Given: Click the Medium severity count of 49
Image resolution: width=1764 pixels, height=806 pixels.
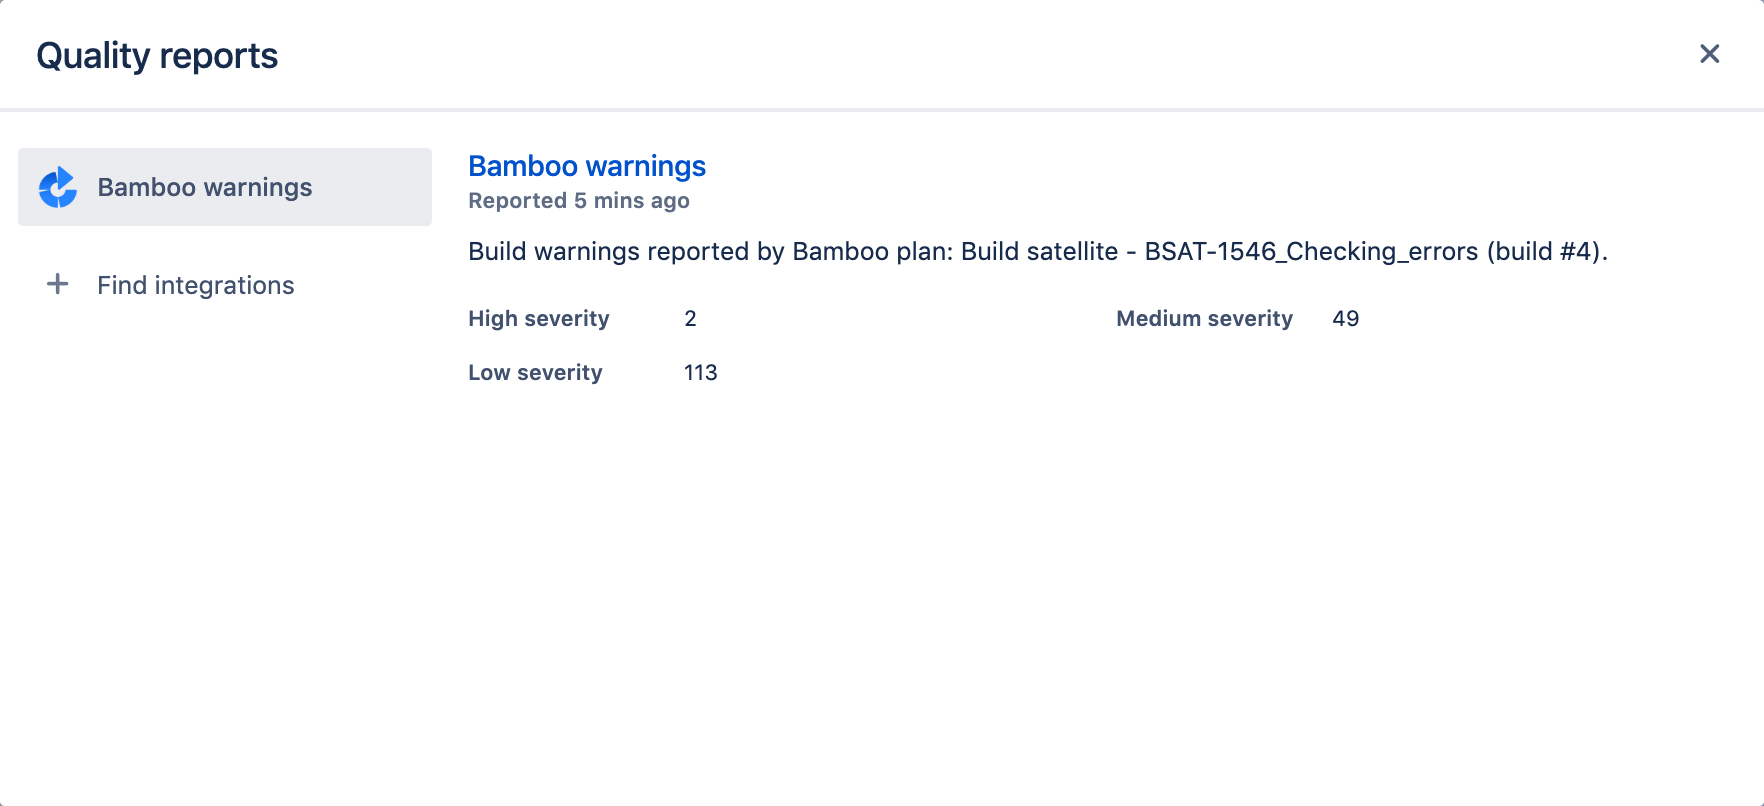Looking at the screenshot, I should coord(1345,318).
